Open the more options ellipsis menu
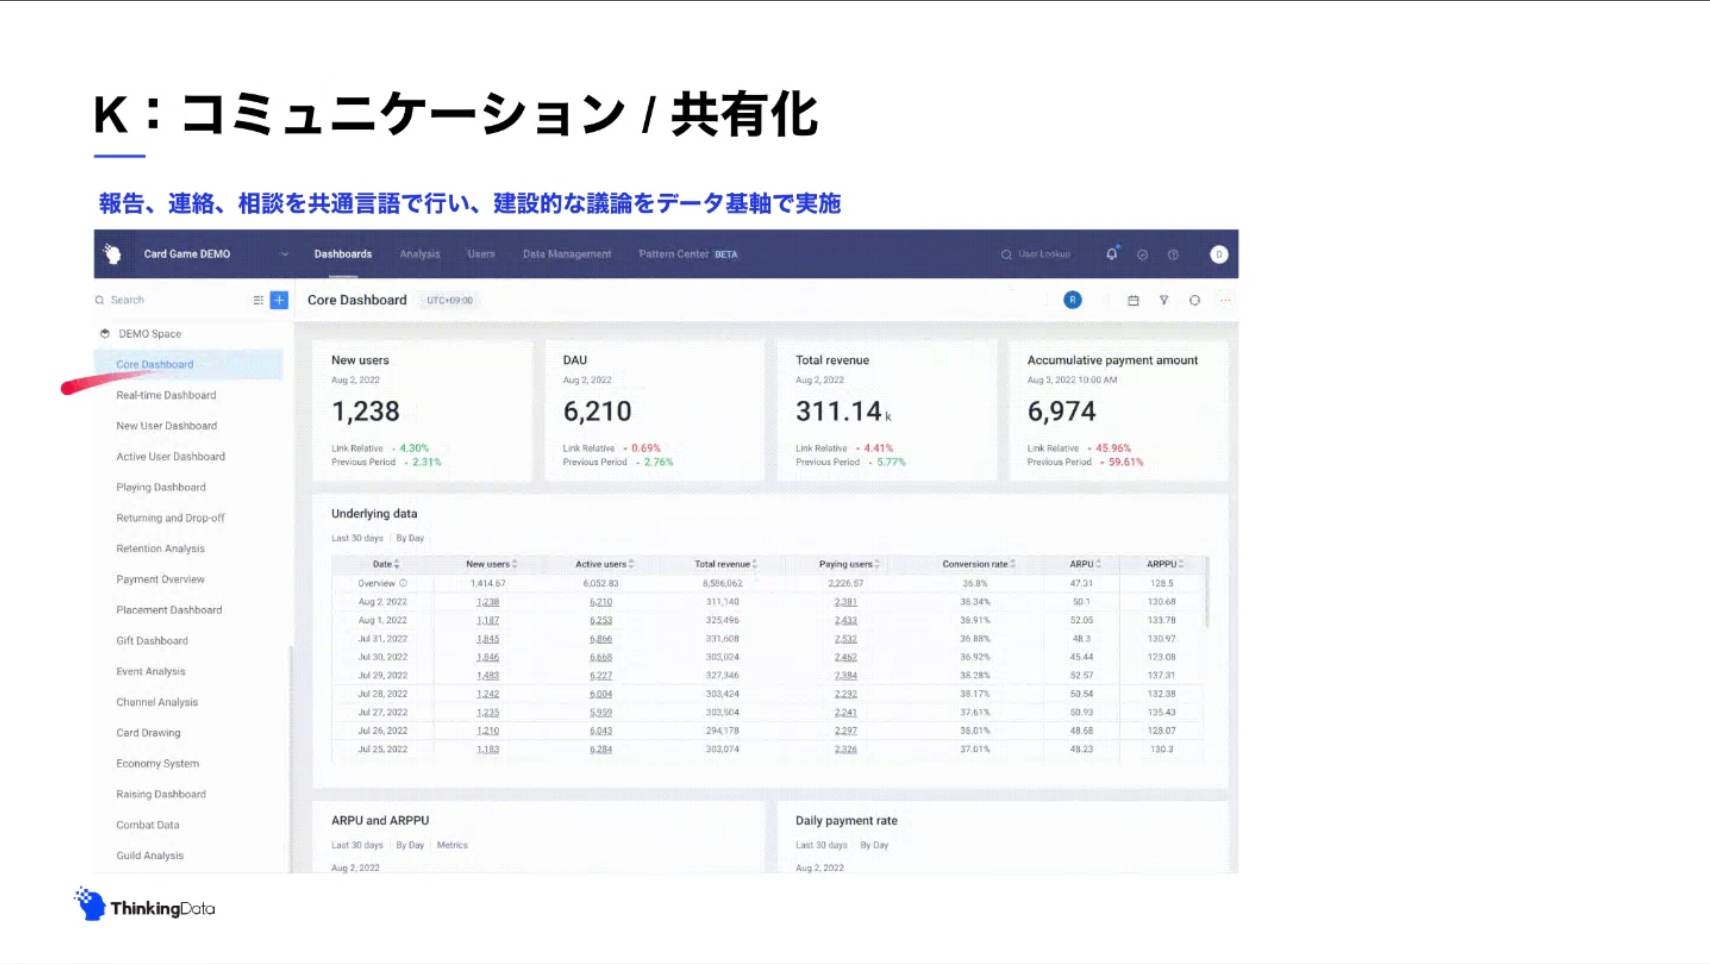 tap(1225, 300)
